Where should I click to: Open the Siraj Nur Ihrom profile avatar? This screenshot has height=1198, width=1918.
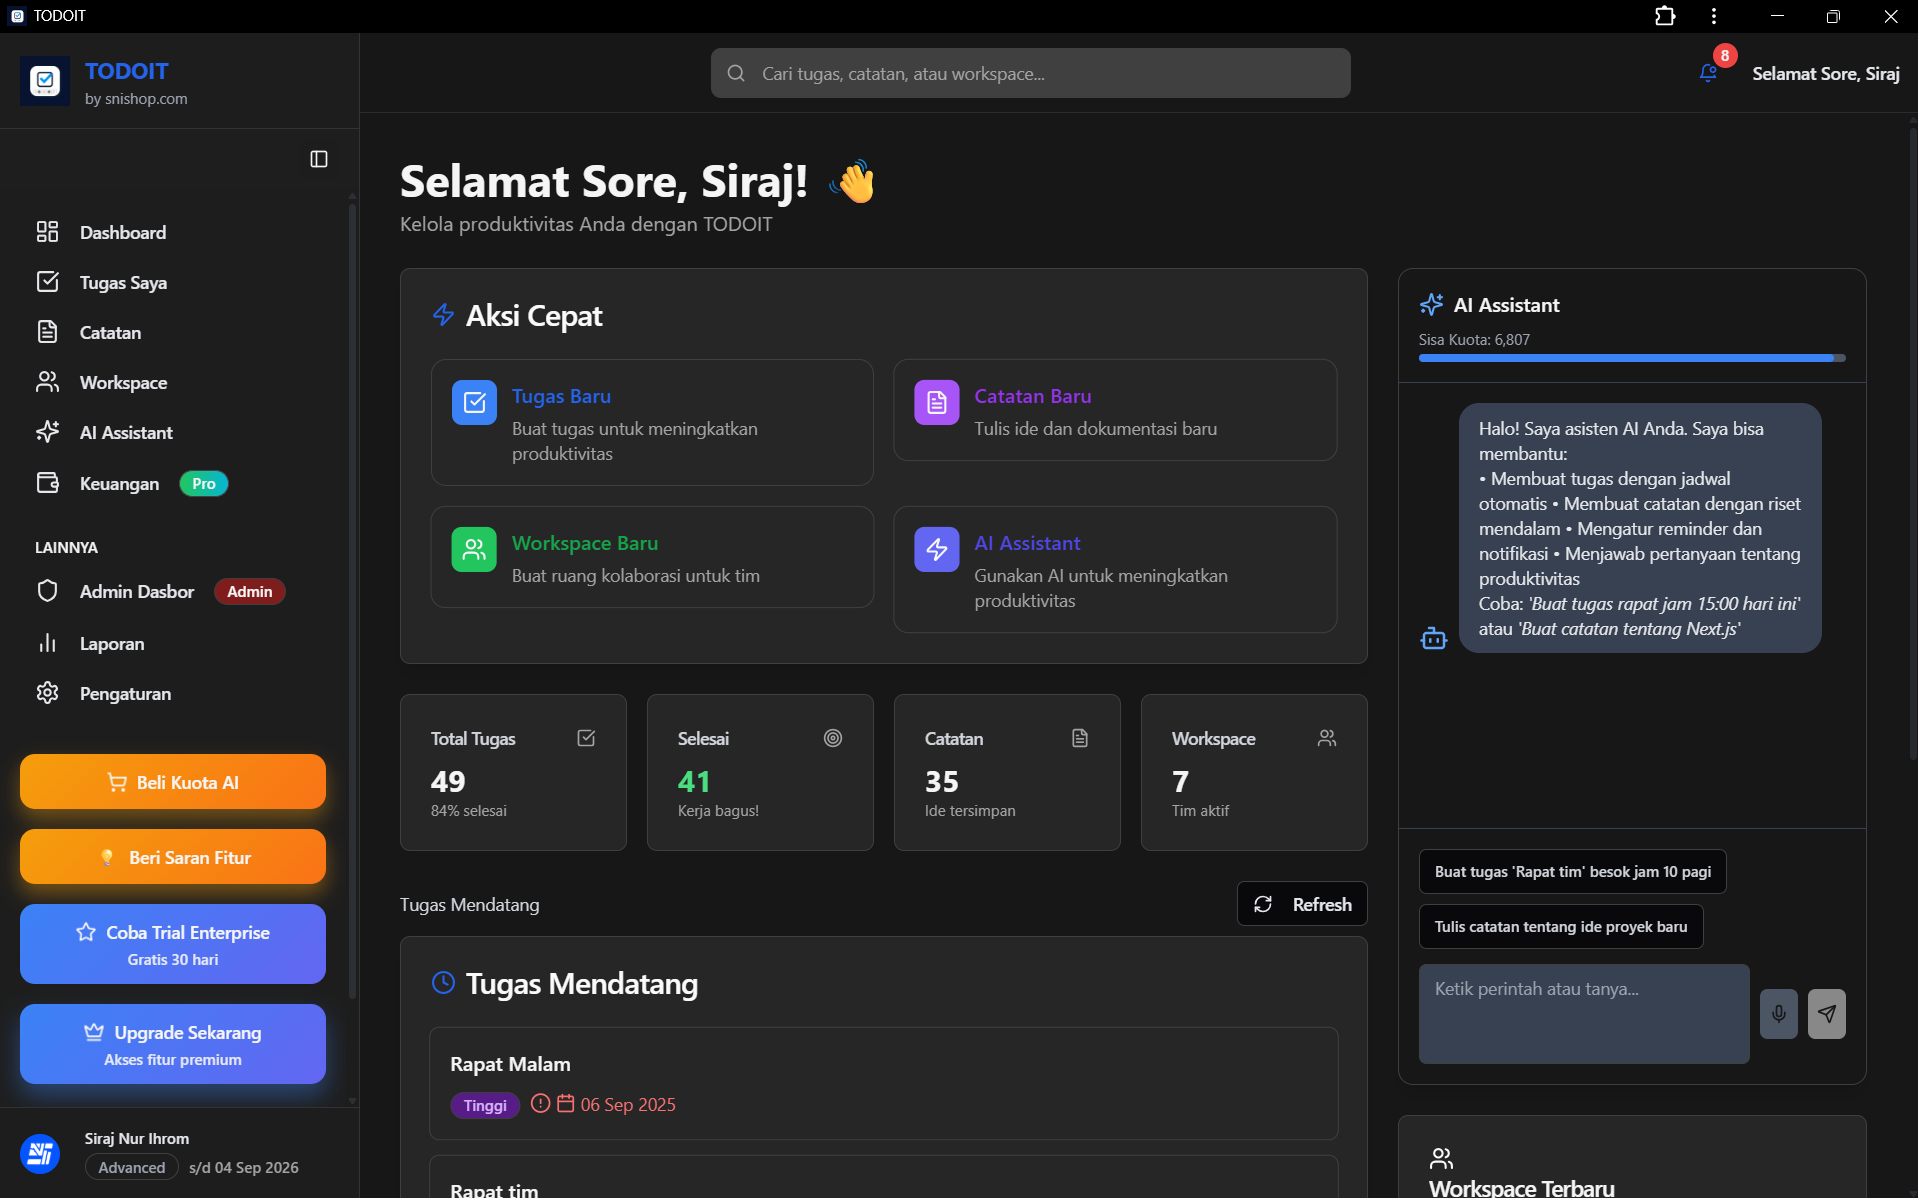pyautogui.click(x=41, y=1154)
